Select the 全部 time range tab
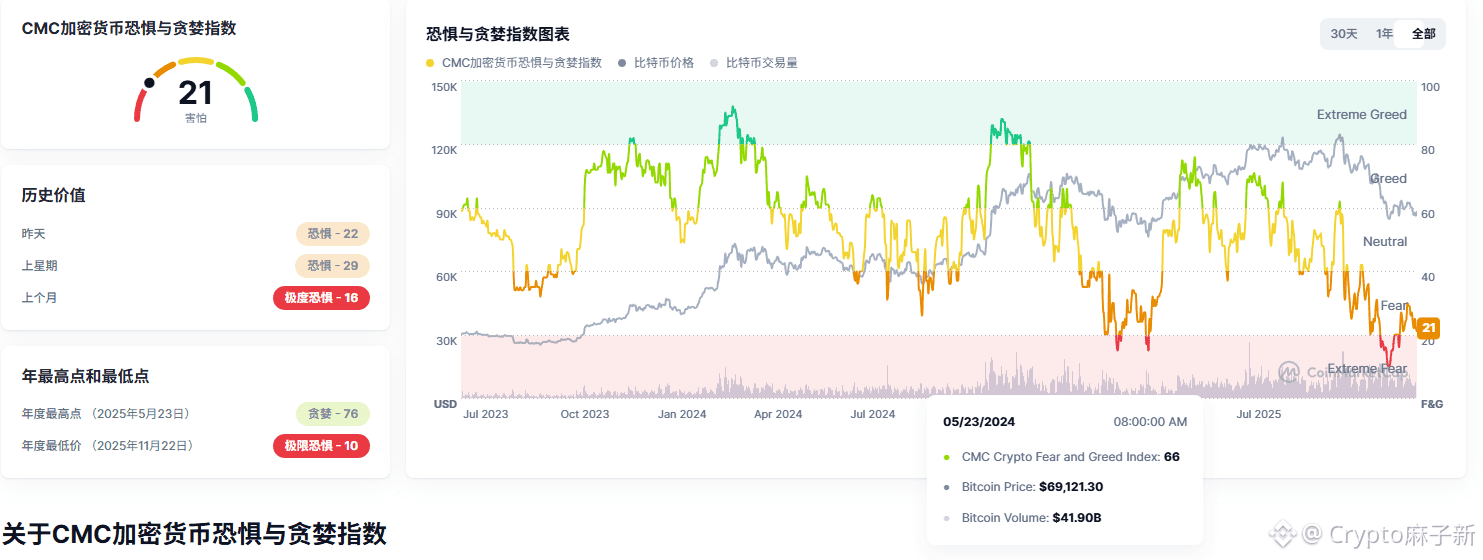 click(x=1423, y=34)
